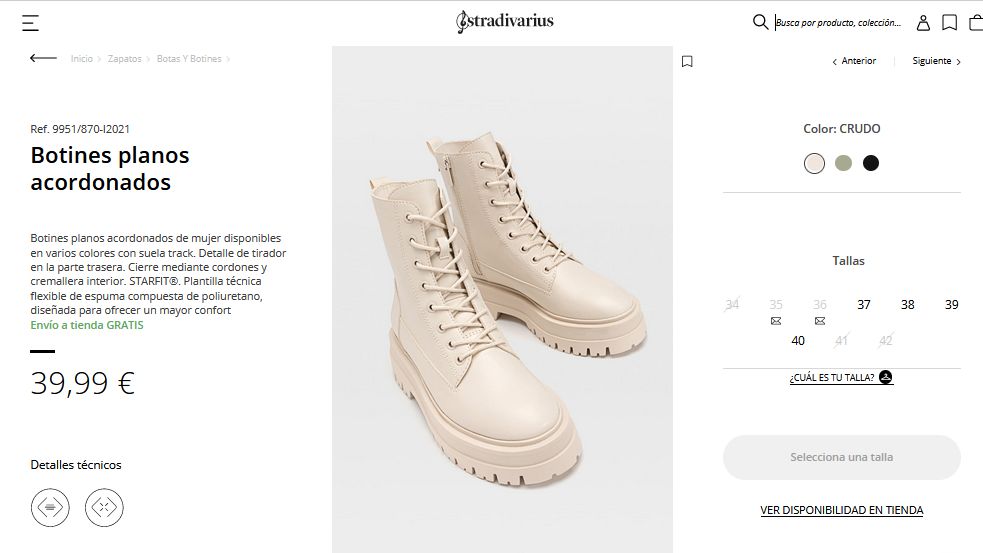Click ¿Cuál es tu talla? link

[x=840, y=378]
